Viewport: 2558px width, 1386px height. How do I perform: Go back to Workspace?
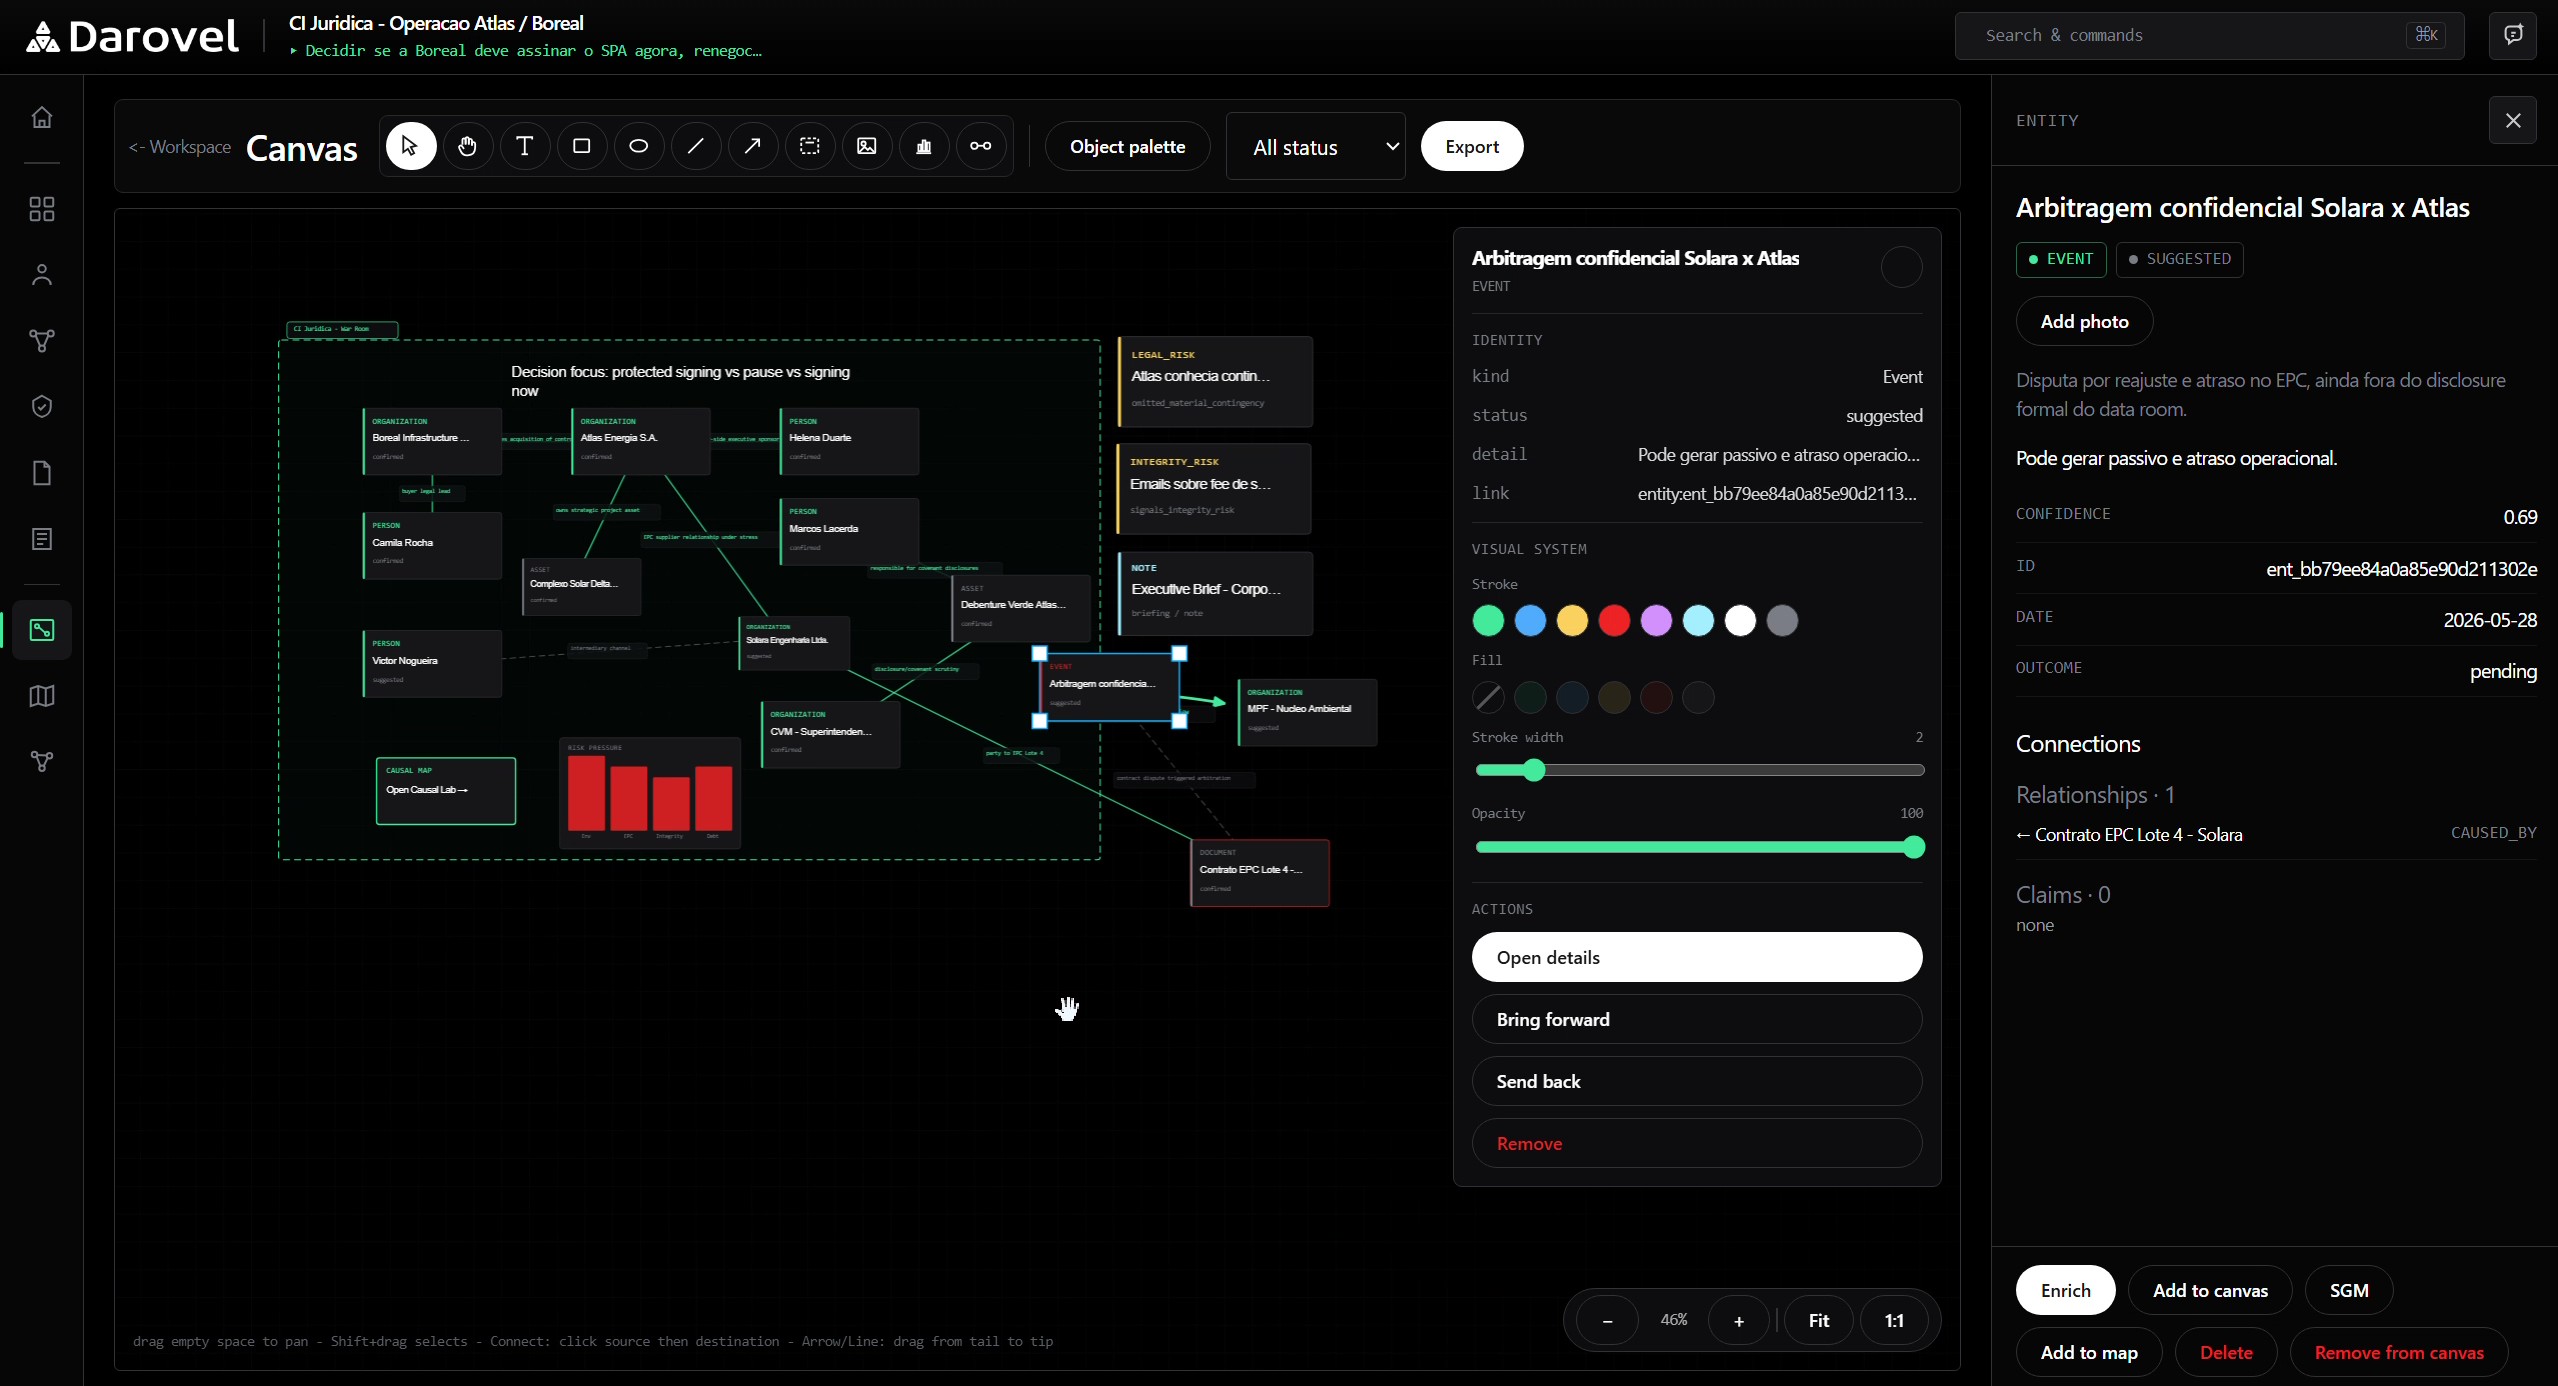(180, 147)
